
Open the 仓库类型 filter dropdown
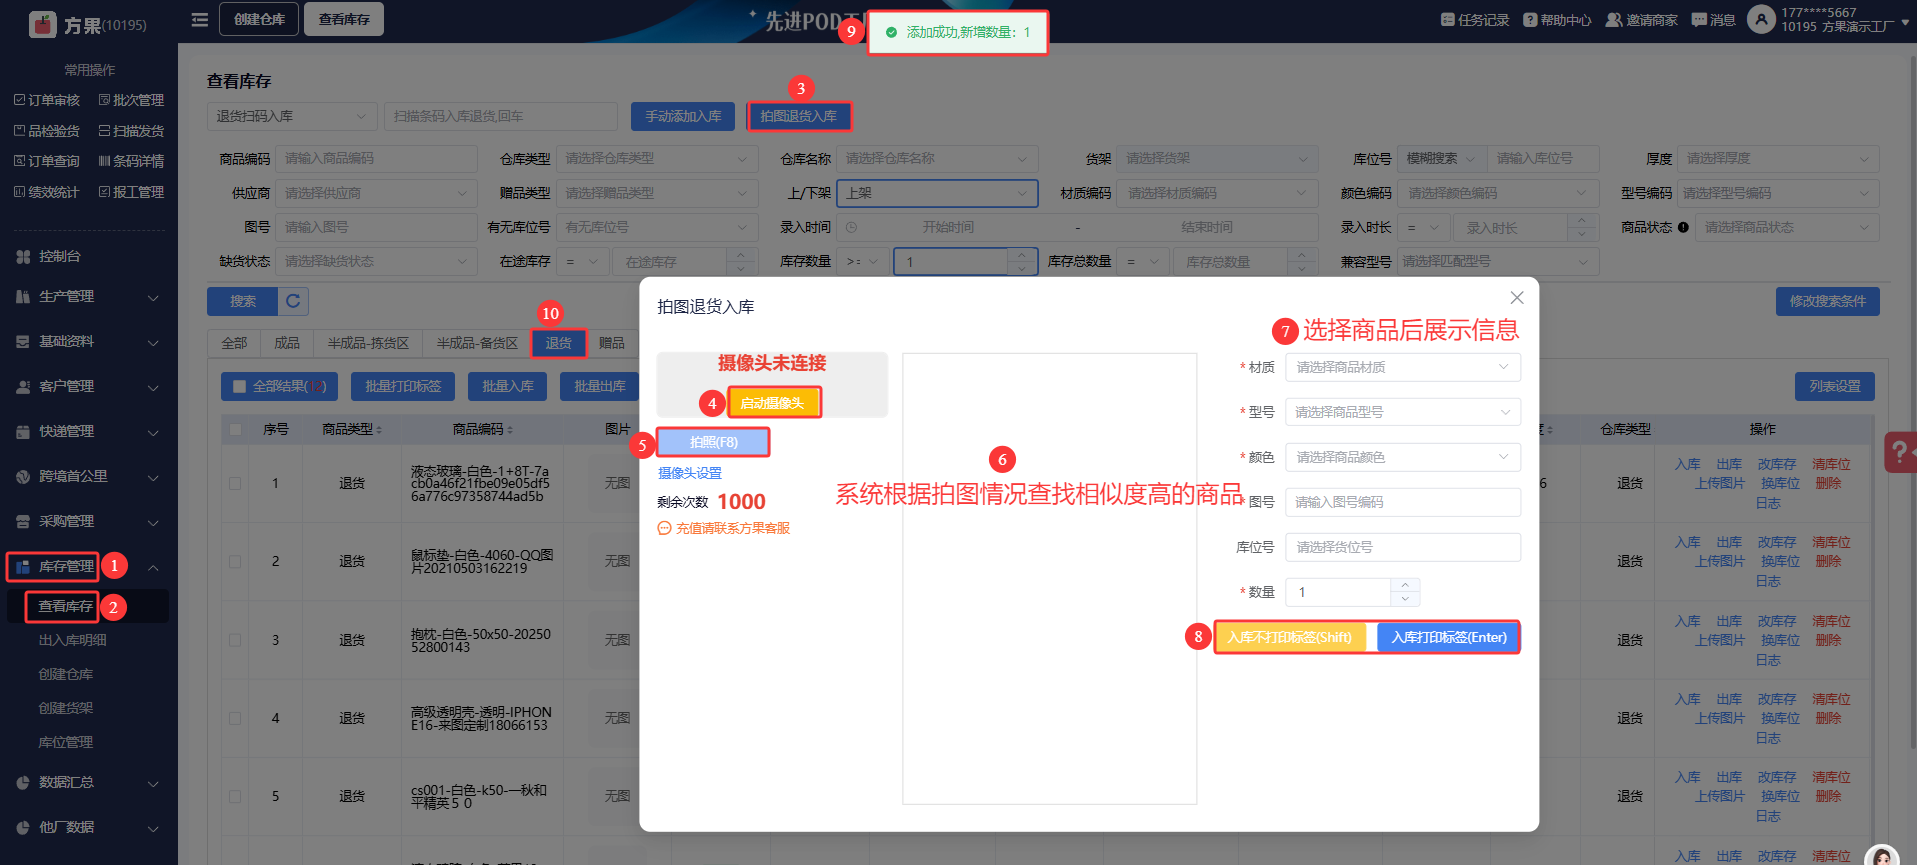pos(656,158)
